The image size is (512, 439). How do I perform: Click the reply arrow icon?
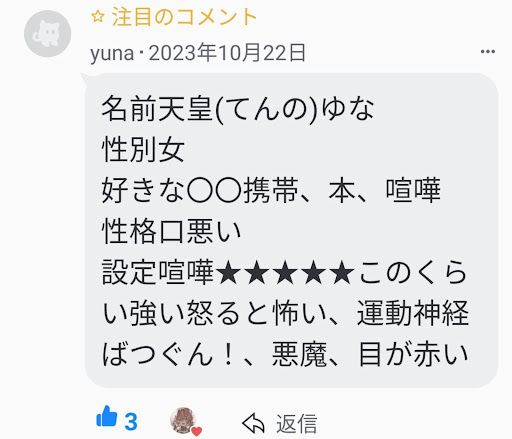point(253,423)
